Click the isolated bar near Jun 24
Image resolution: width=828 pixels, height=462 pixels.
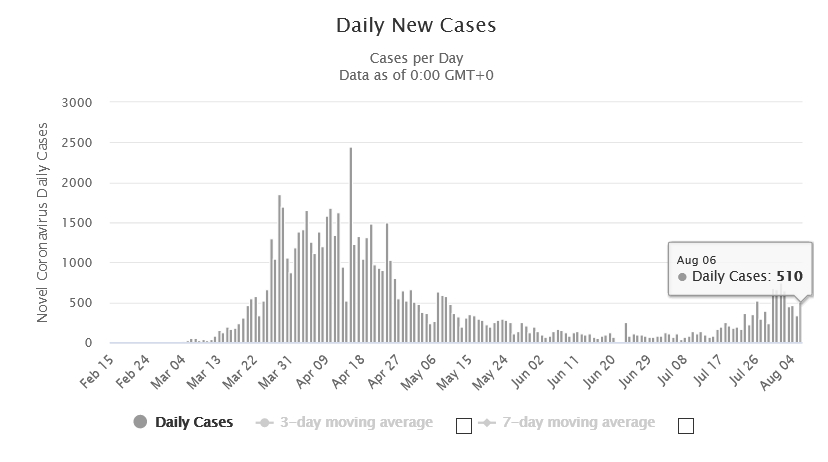[626, 333]
